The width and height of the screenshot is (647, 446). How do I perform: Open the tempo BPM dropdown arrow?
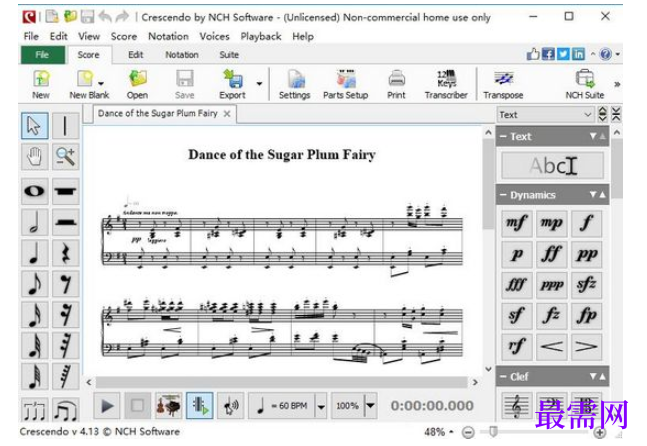coord(321,406)
